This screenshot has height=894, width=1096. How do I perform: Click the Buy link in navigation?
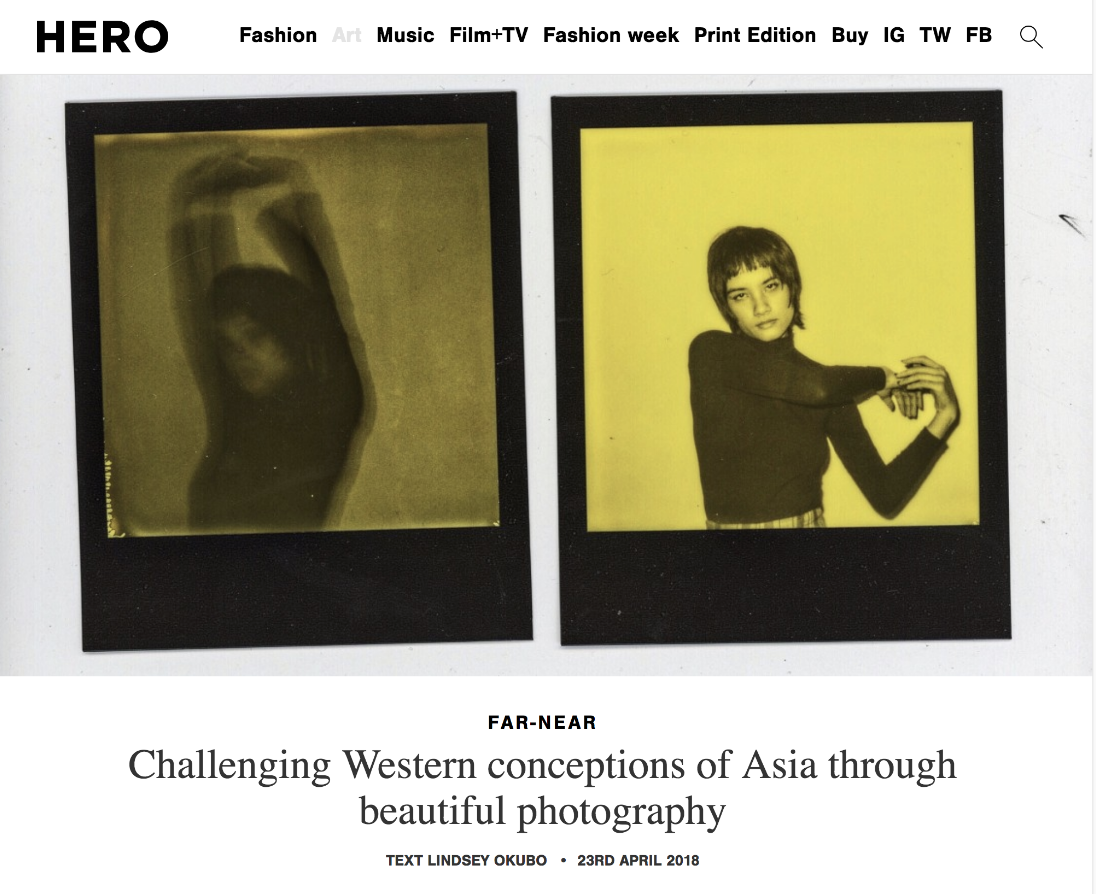[x=849, y=36]
